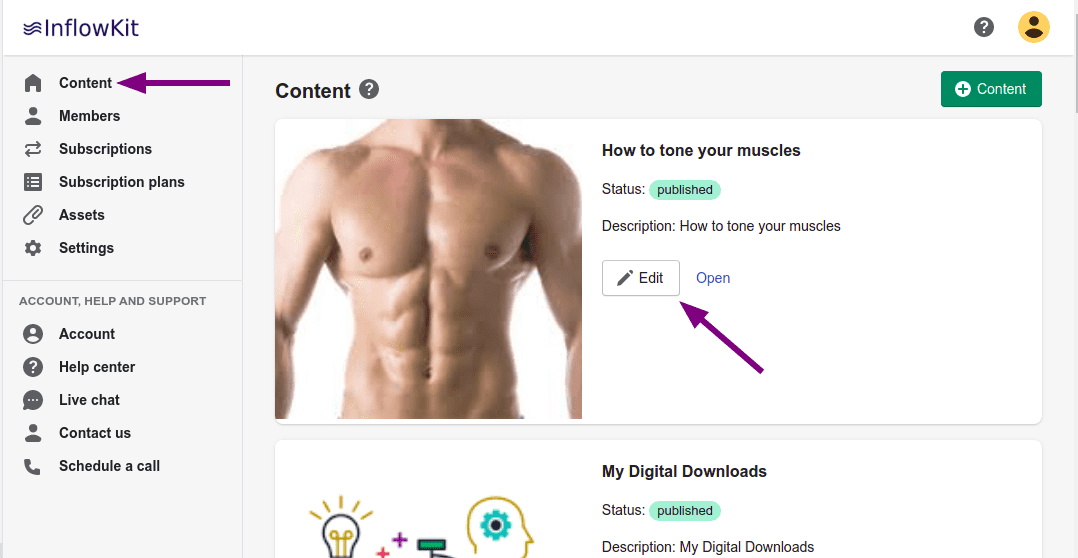This screenshot has height=558, width=1078.
Task: Click the muscular torso thumbnail
Action: (428, 269)
